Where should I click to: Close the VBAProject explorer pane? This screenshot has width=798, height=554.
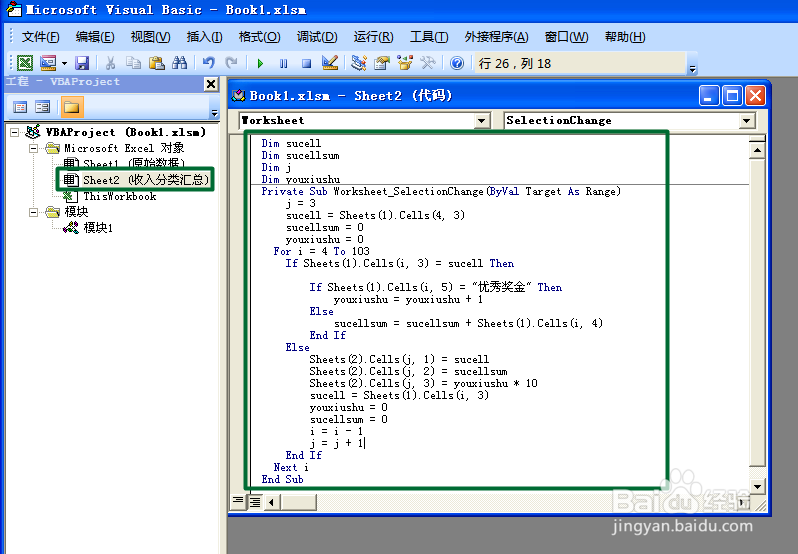pyautogui.click(x=211, y=84)
